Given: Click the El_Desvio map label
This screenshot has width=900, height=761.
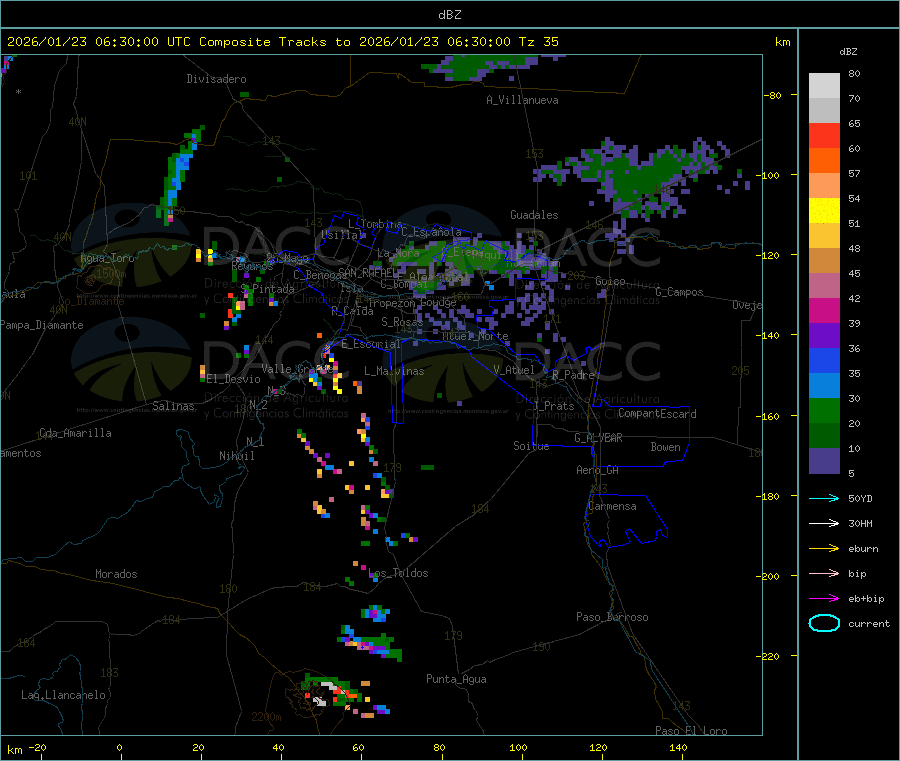Looking at the screenshot, I should [x=234, y=379].
